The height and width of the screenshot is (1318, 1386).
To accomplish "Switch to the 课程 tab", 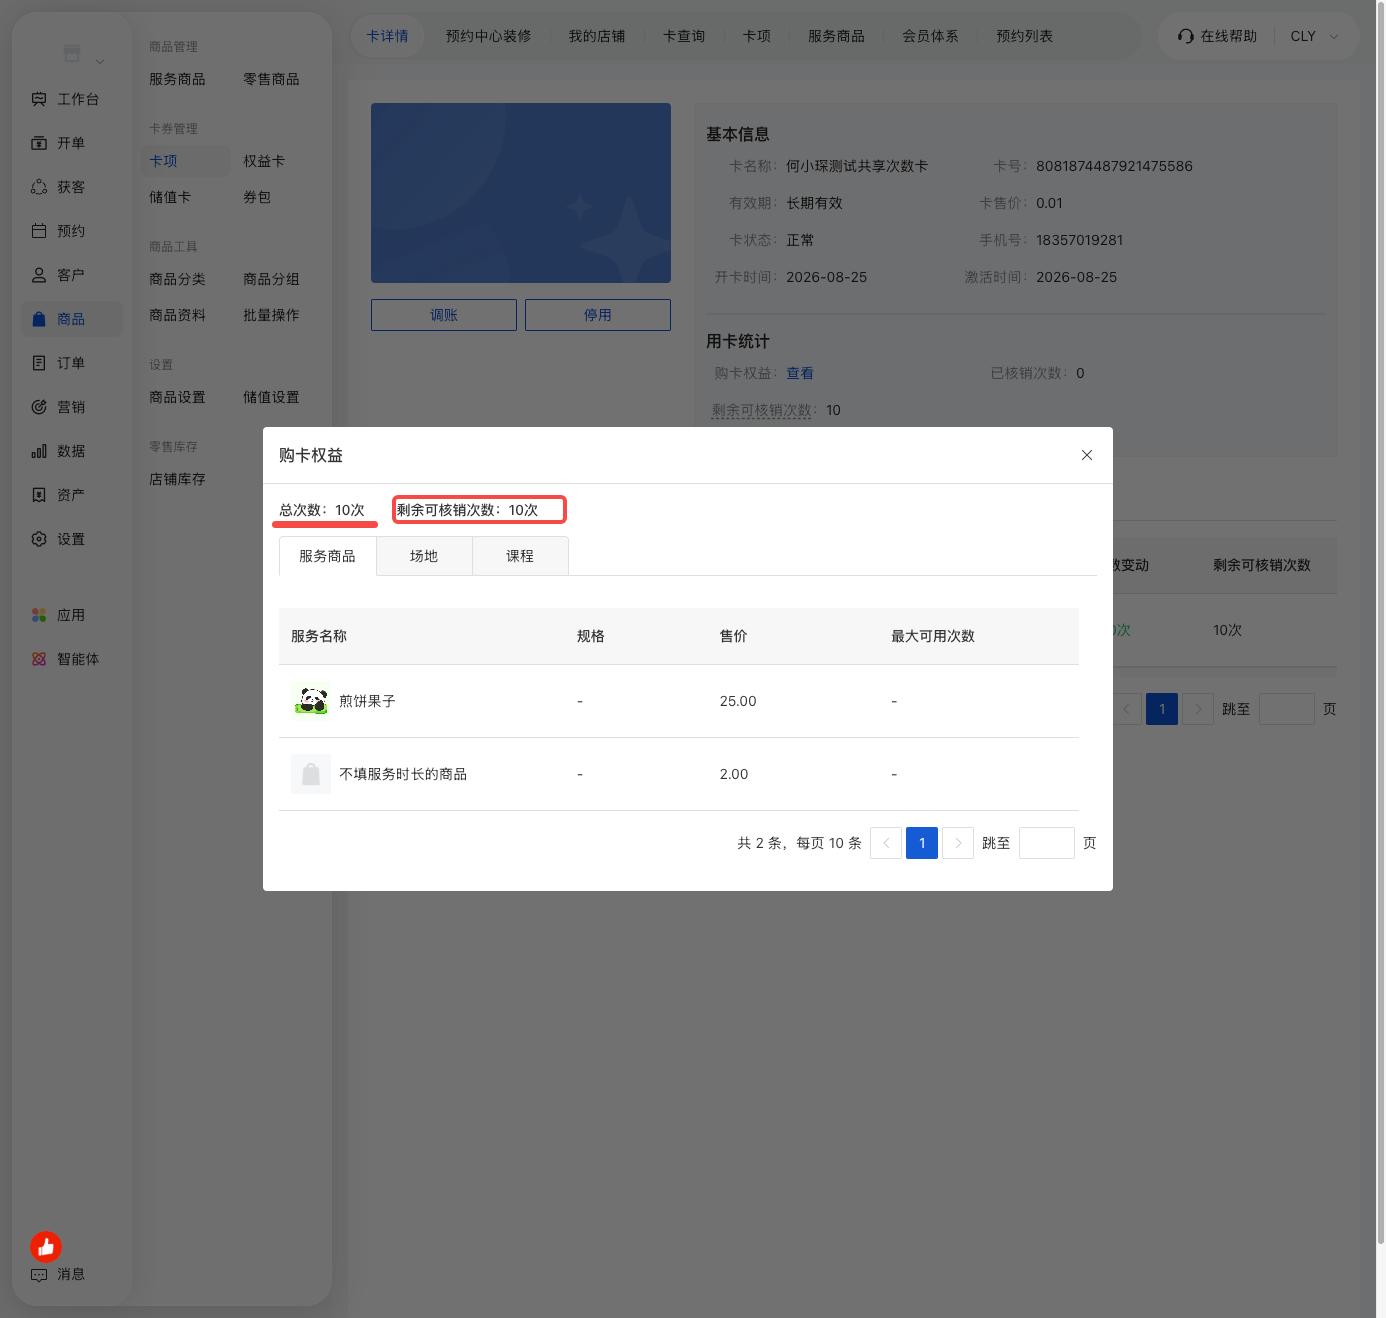I will [520, 556].
